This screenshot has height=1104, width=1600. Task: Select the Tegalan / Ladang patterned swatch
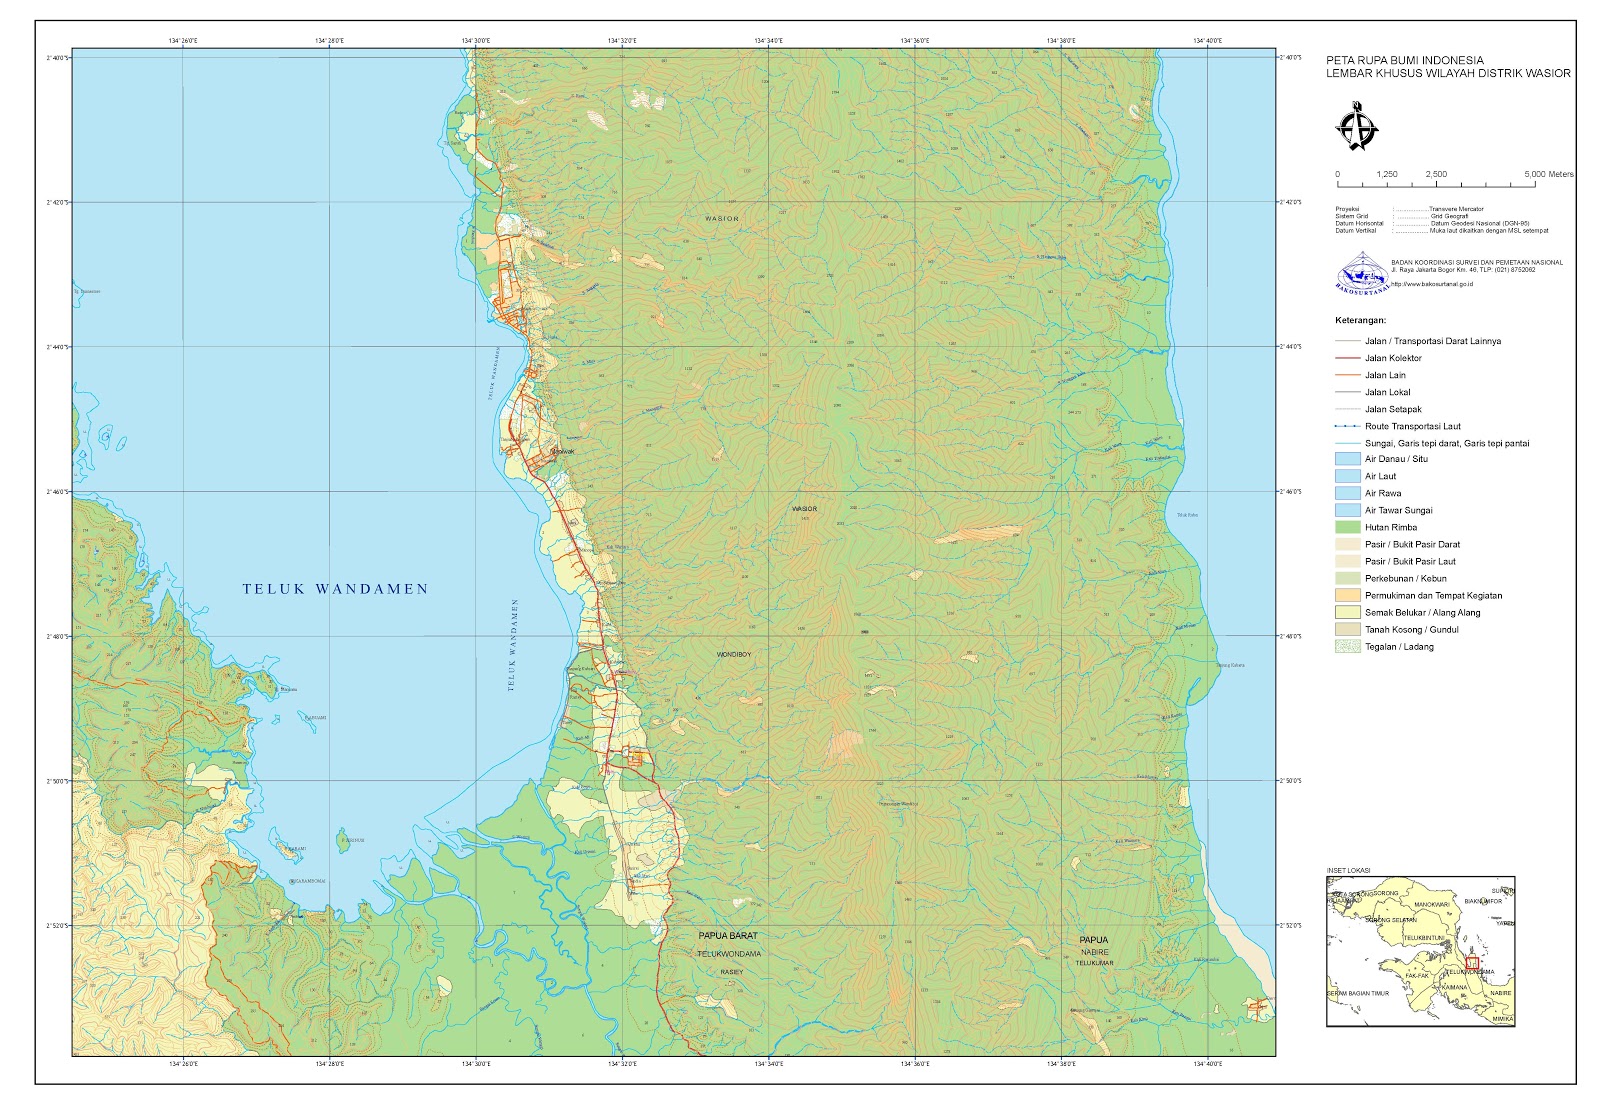[1347, 646]
